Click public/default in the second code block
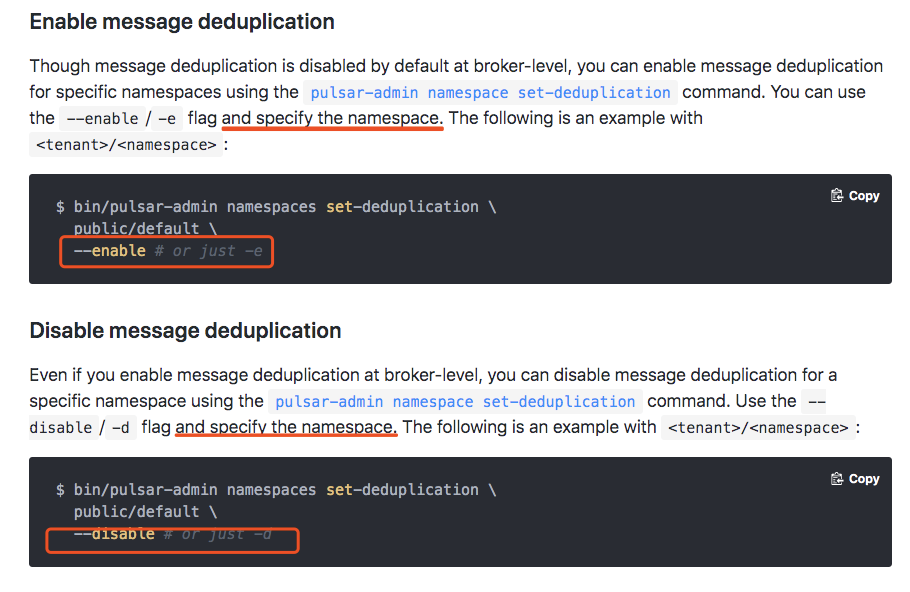The image size is (910, 592). 136,512
